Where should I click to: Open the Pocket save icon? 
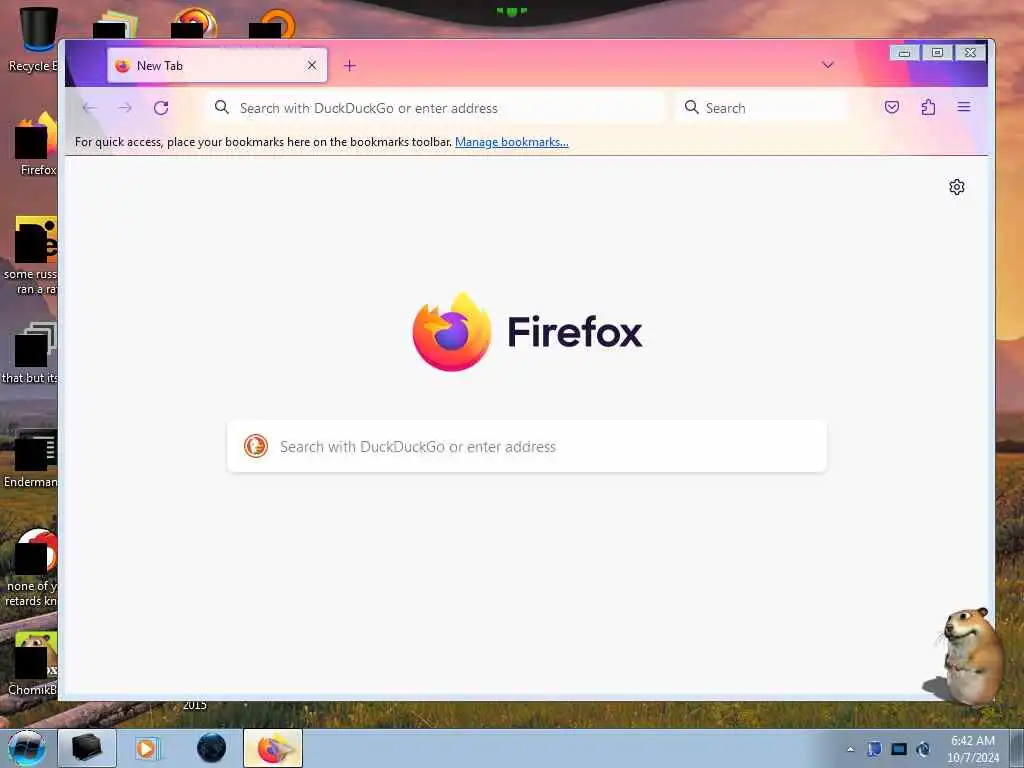(x=892, y=107)
